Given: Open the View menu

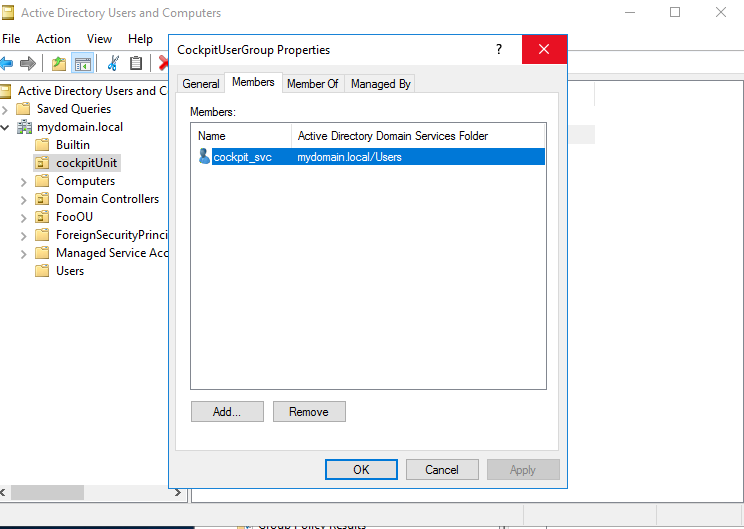Looking at the screenshot, I should pos(99,39).
